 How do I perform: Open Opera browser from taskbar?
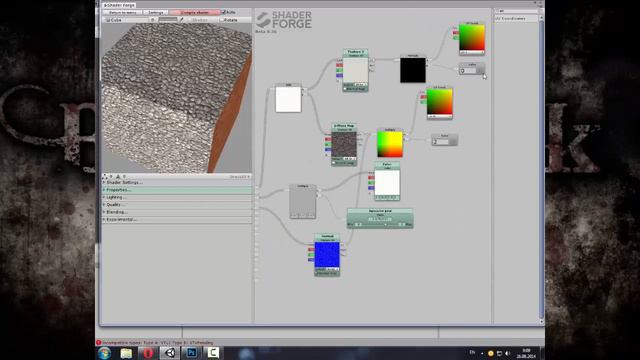[x=148, y=353]
